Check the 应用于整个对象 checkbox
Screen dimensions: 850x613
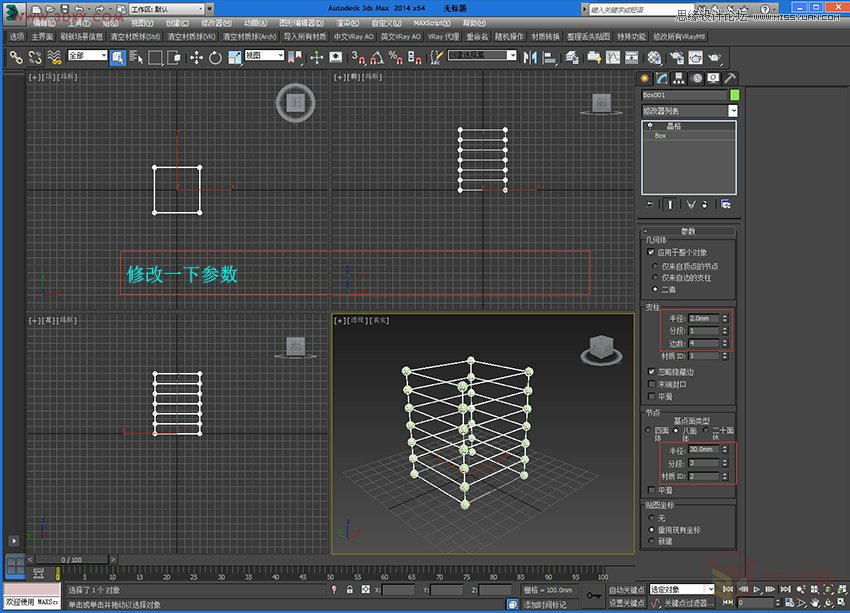[x=651, y=252]
